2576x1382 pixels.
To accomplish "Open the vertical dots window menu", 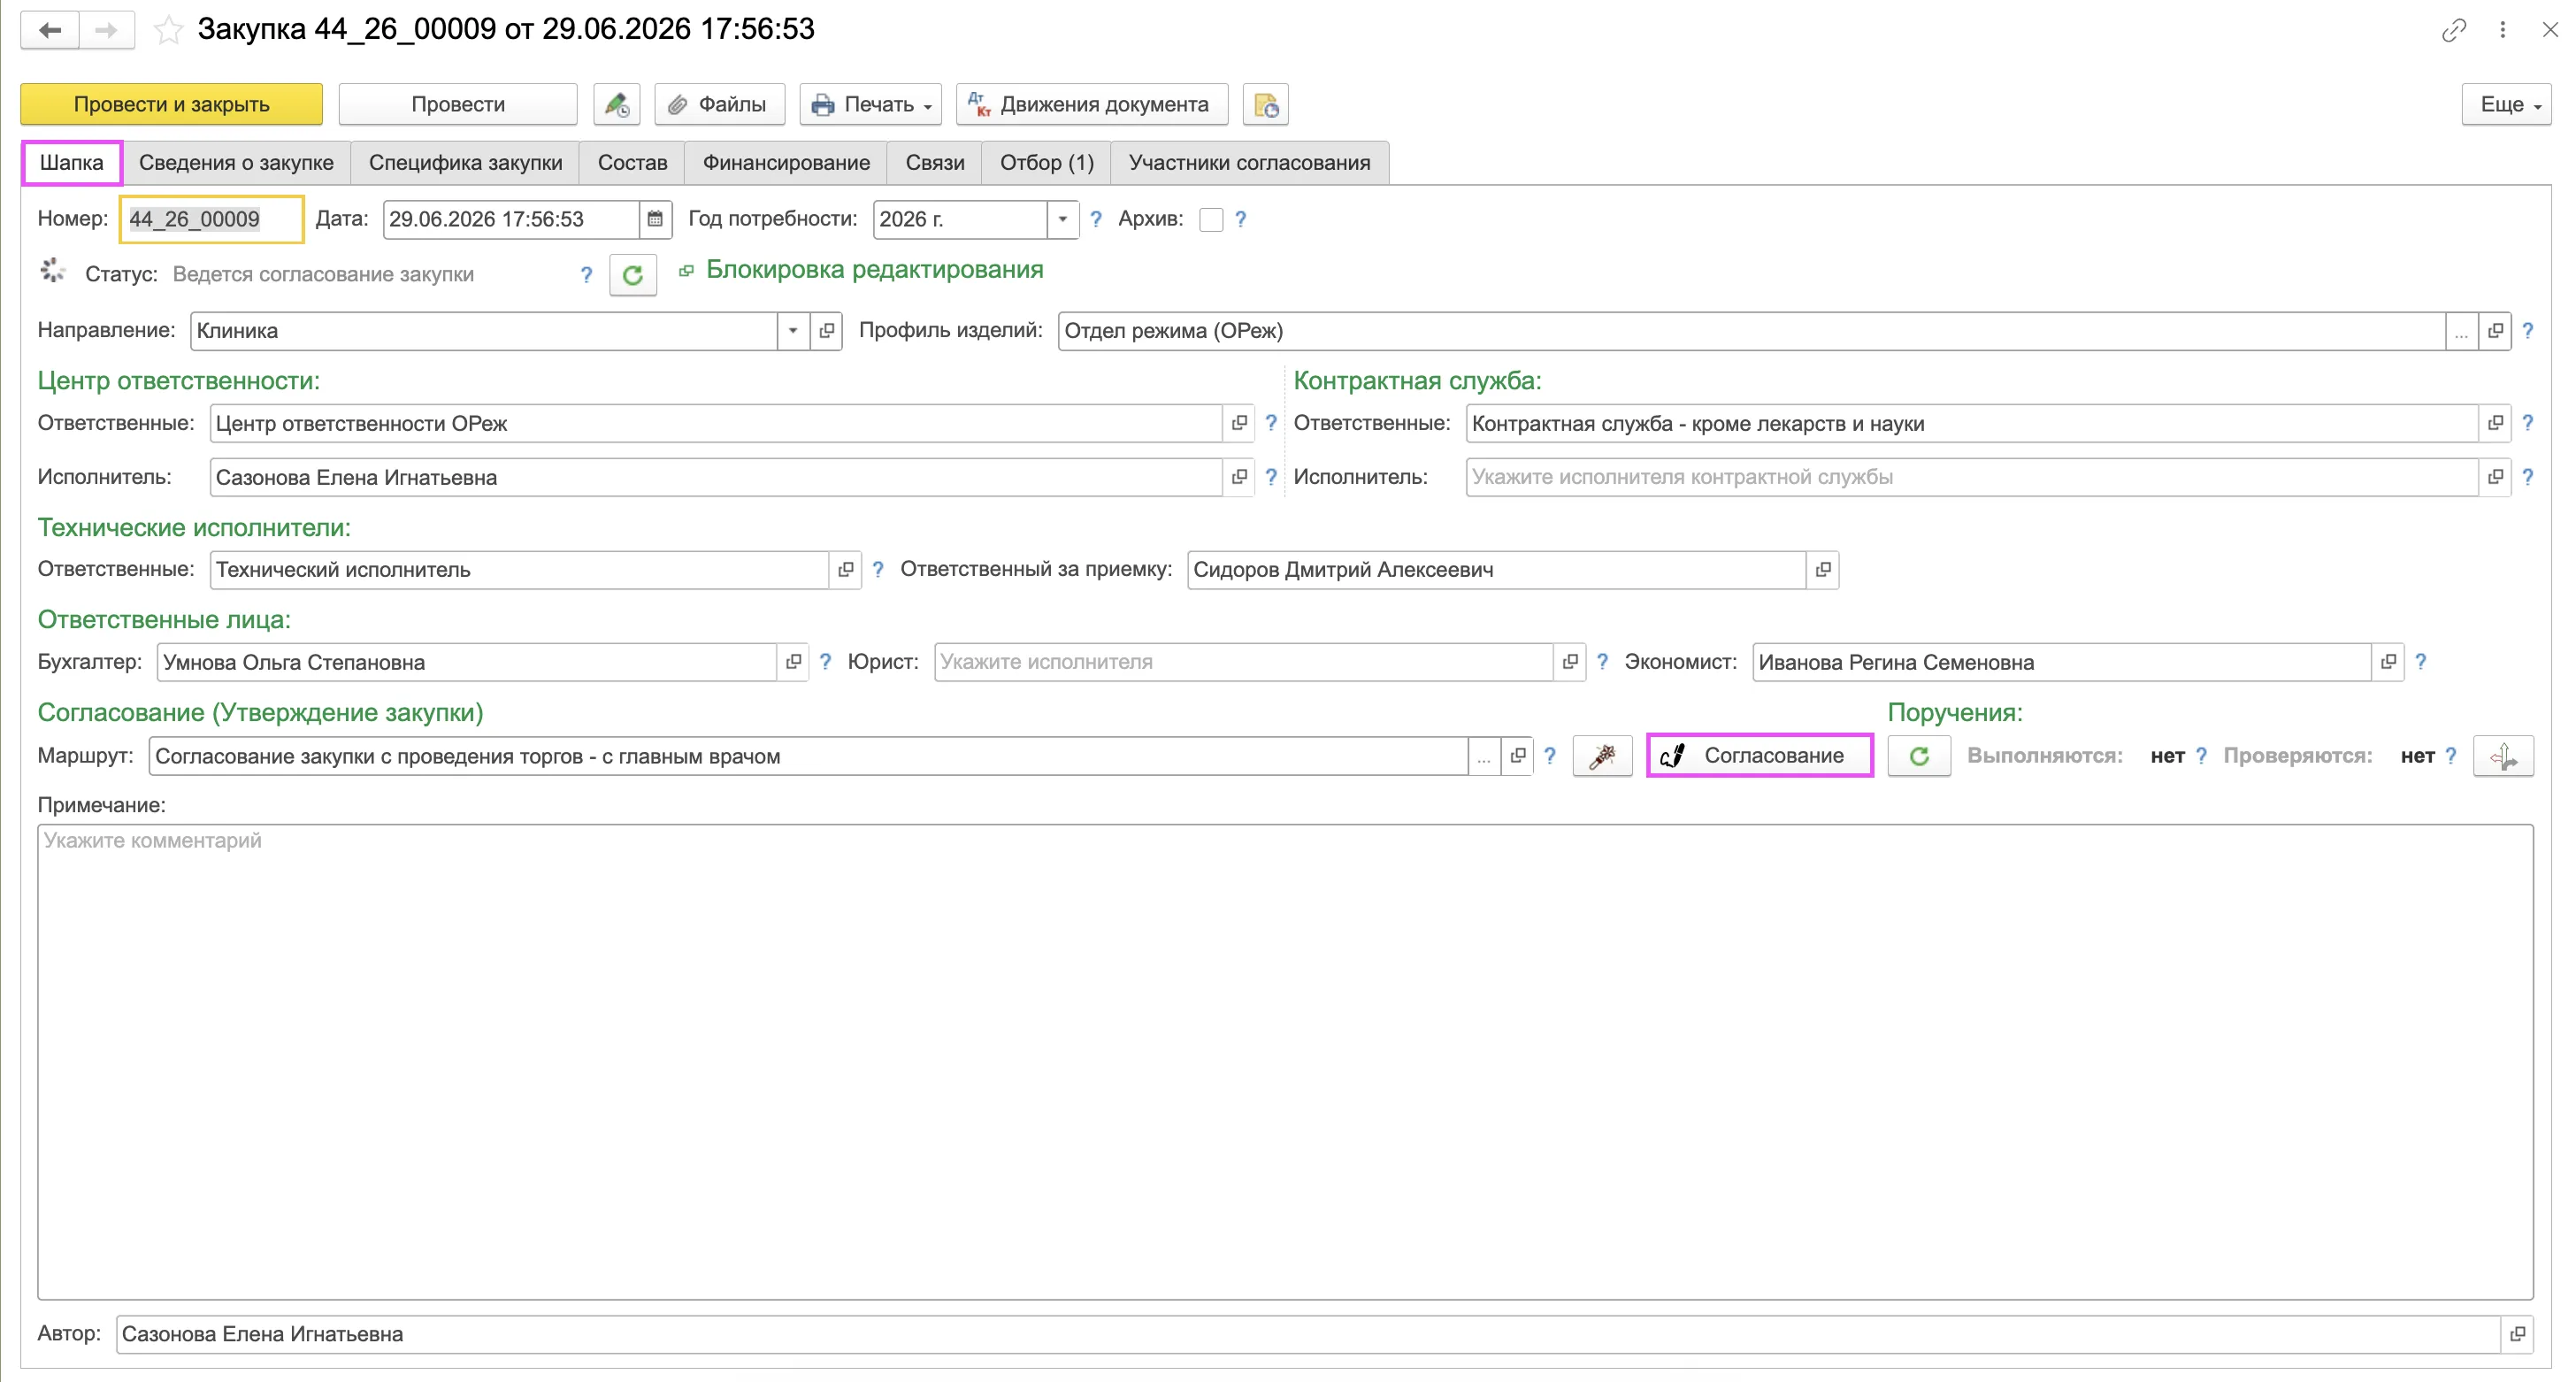I will (x=2502, y=30).
